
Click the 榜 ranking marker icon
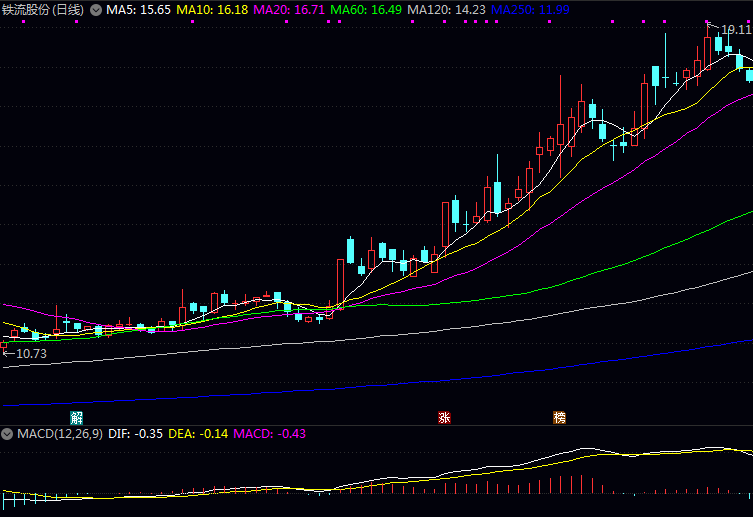pyautogui.click(x=560, y=417)
